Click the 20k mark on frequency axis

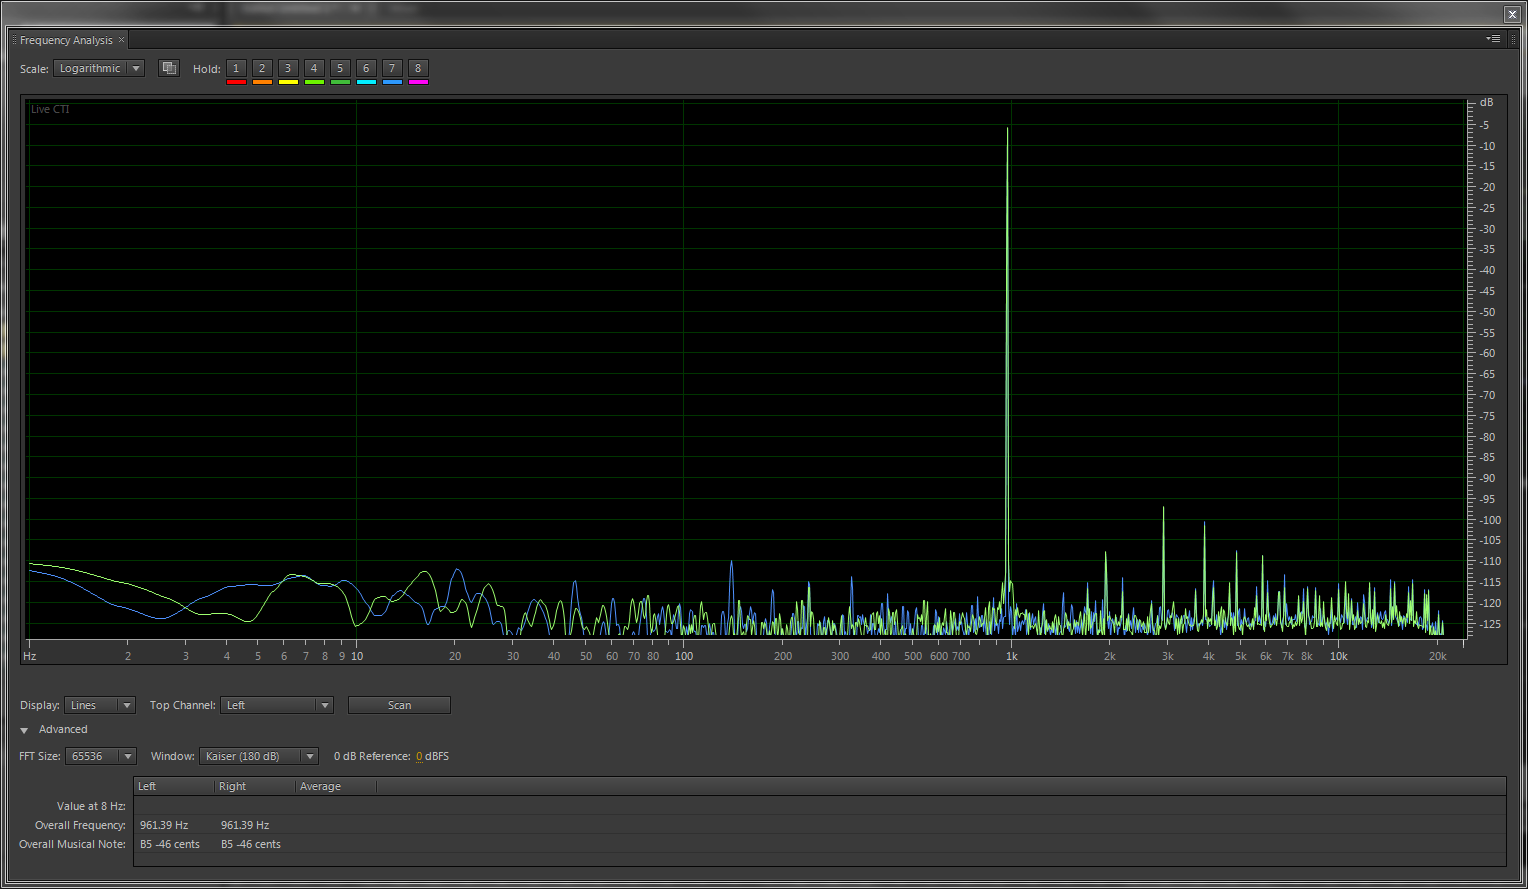point(1437,656)
